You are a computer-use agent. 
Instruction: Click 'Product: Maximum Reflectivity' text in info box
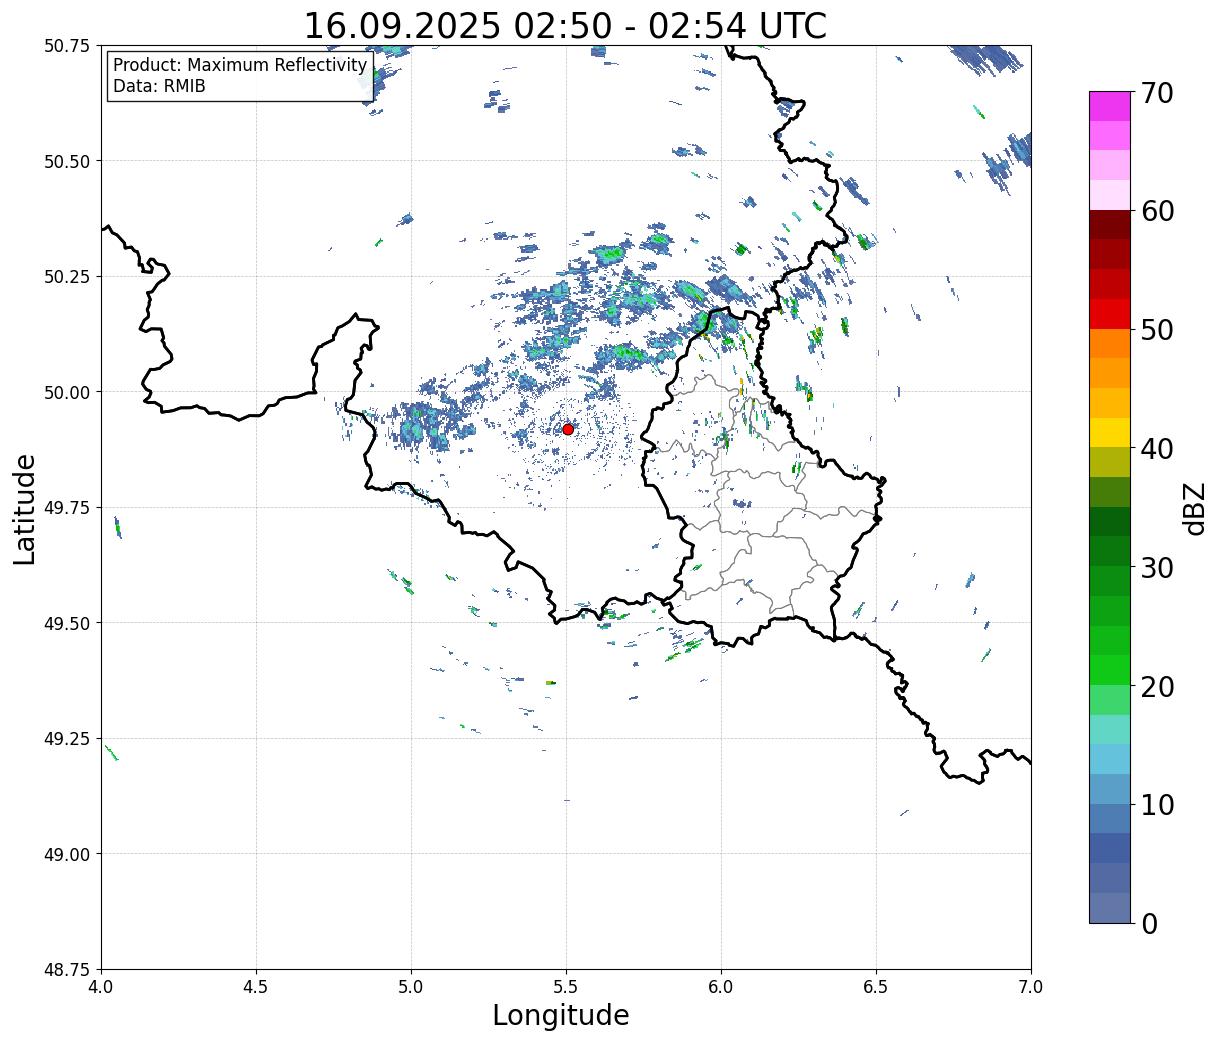240,65
